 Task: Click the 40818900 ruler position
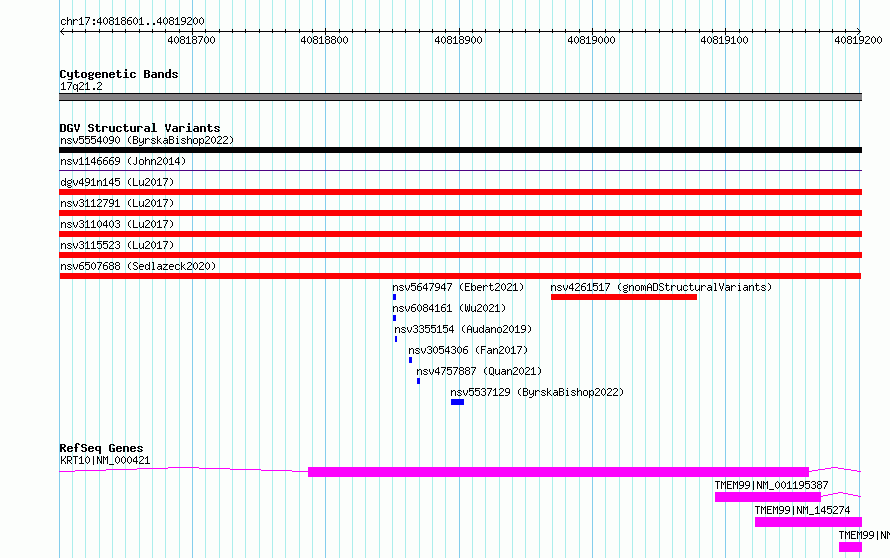tap(458, 40)
